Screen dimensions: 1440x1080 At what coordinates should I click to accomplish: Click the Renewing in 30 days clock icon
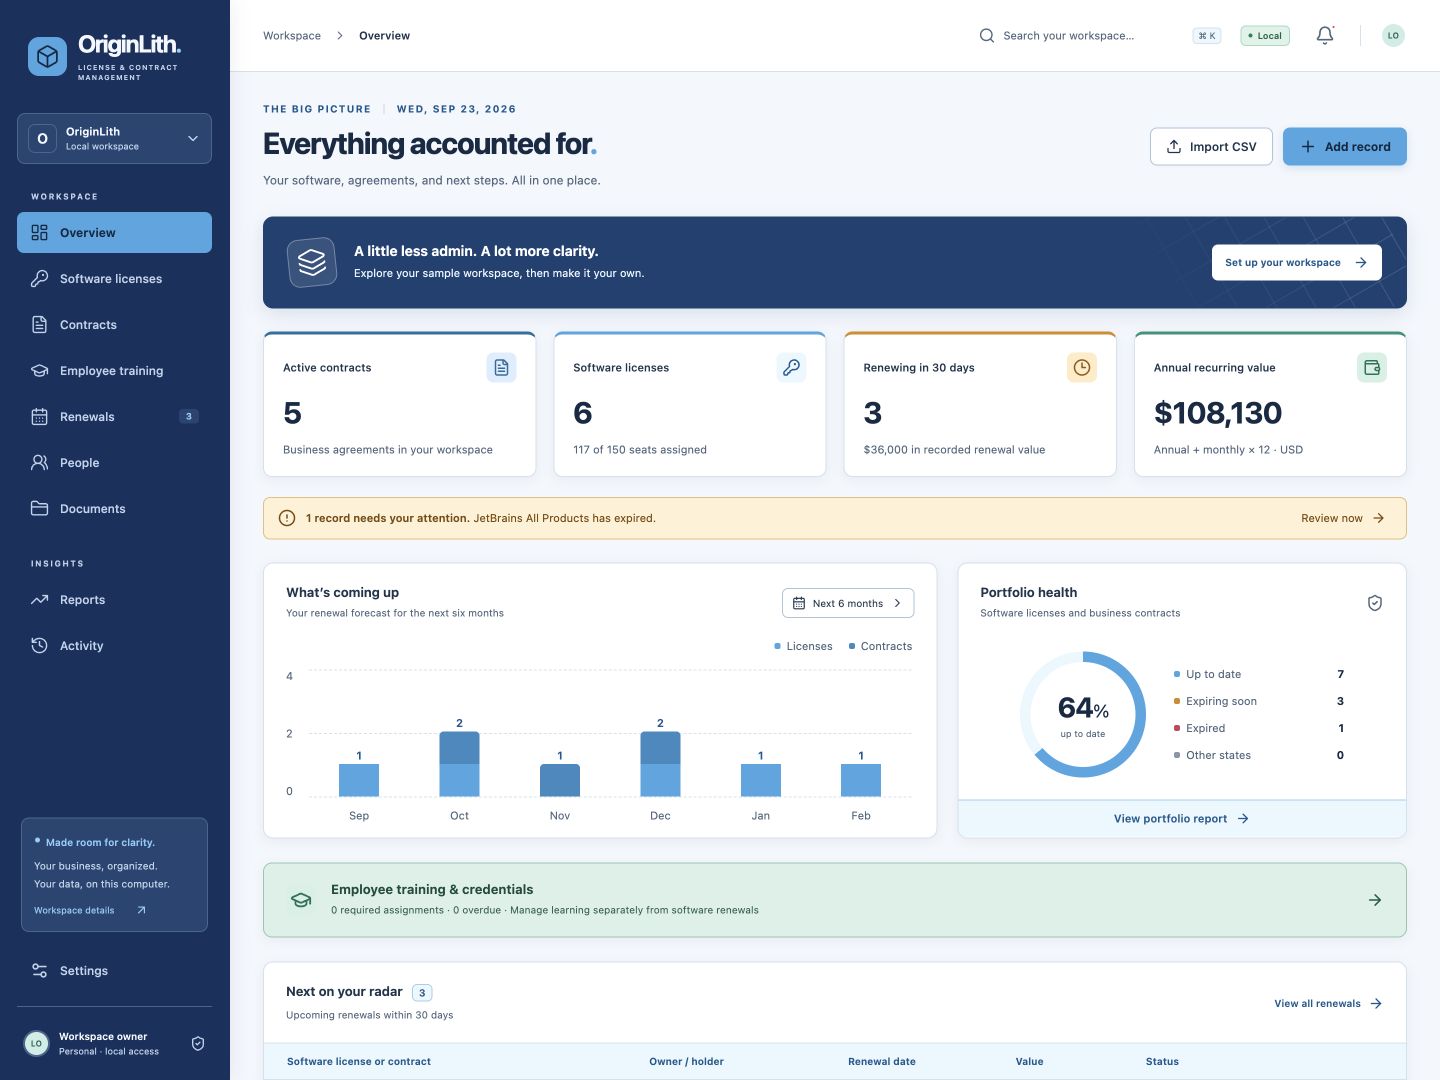tap(1082, 367)
